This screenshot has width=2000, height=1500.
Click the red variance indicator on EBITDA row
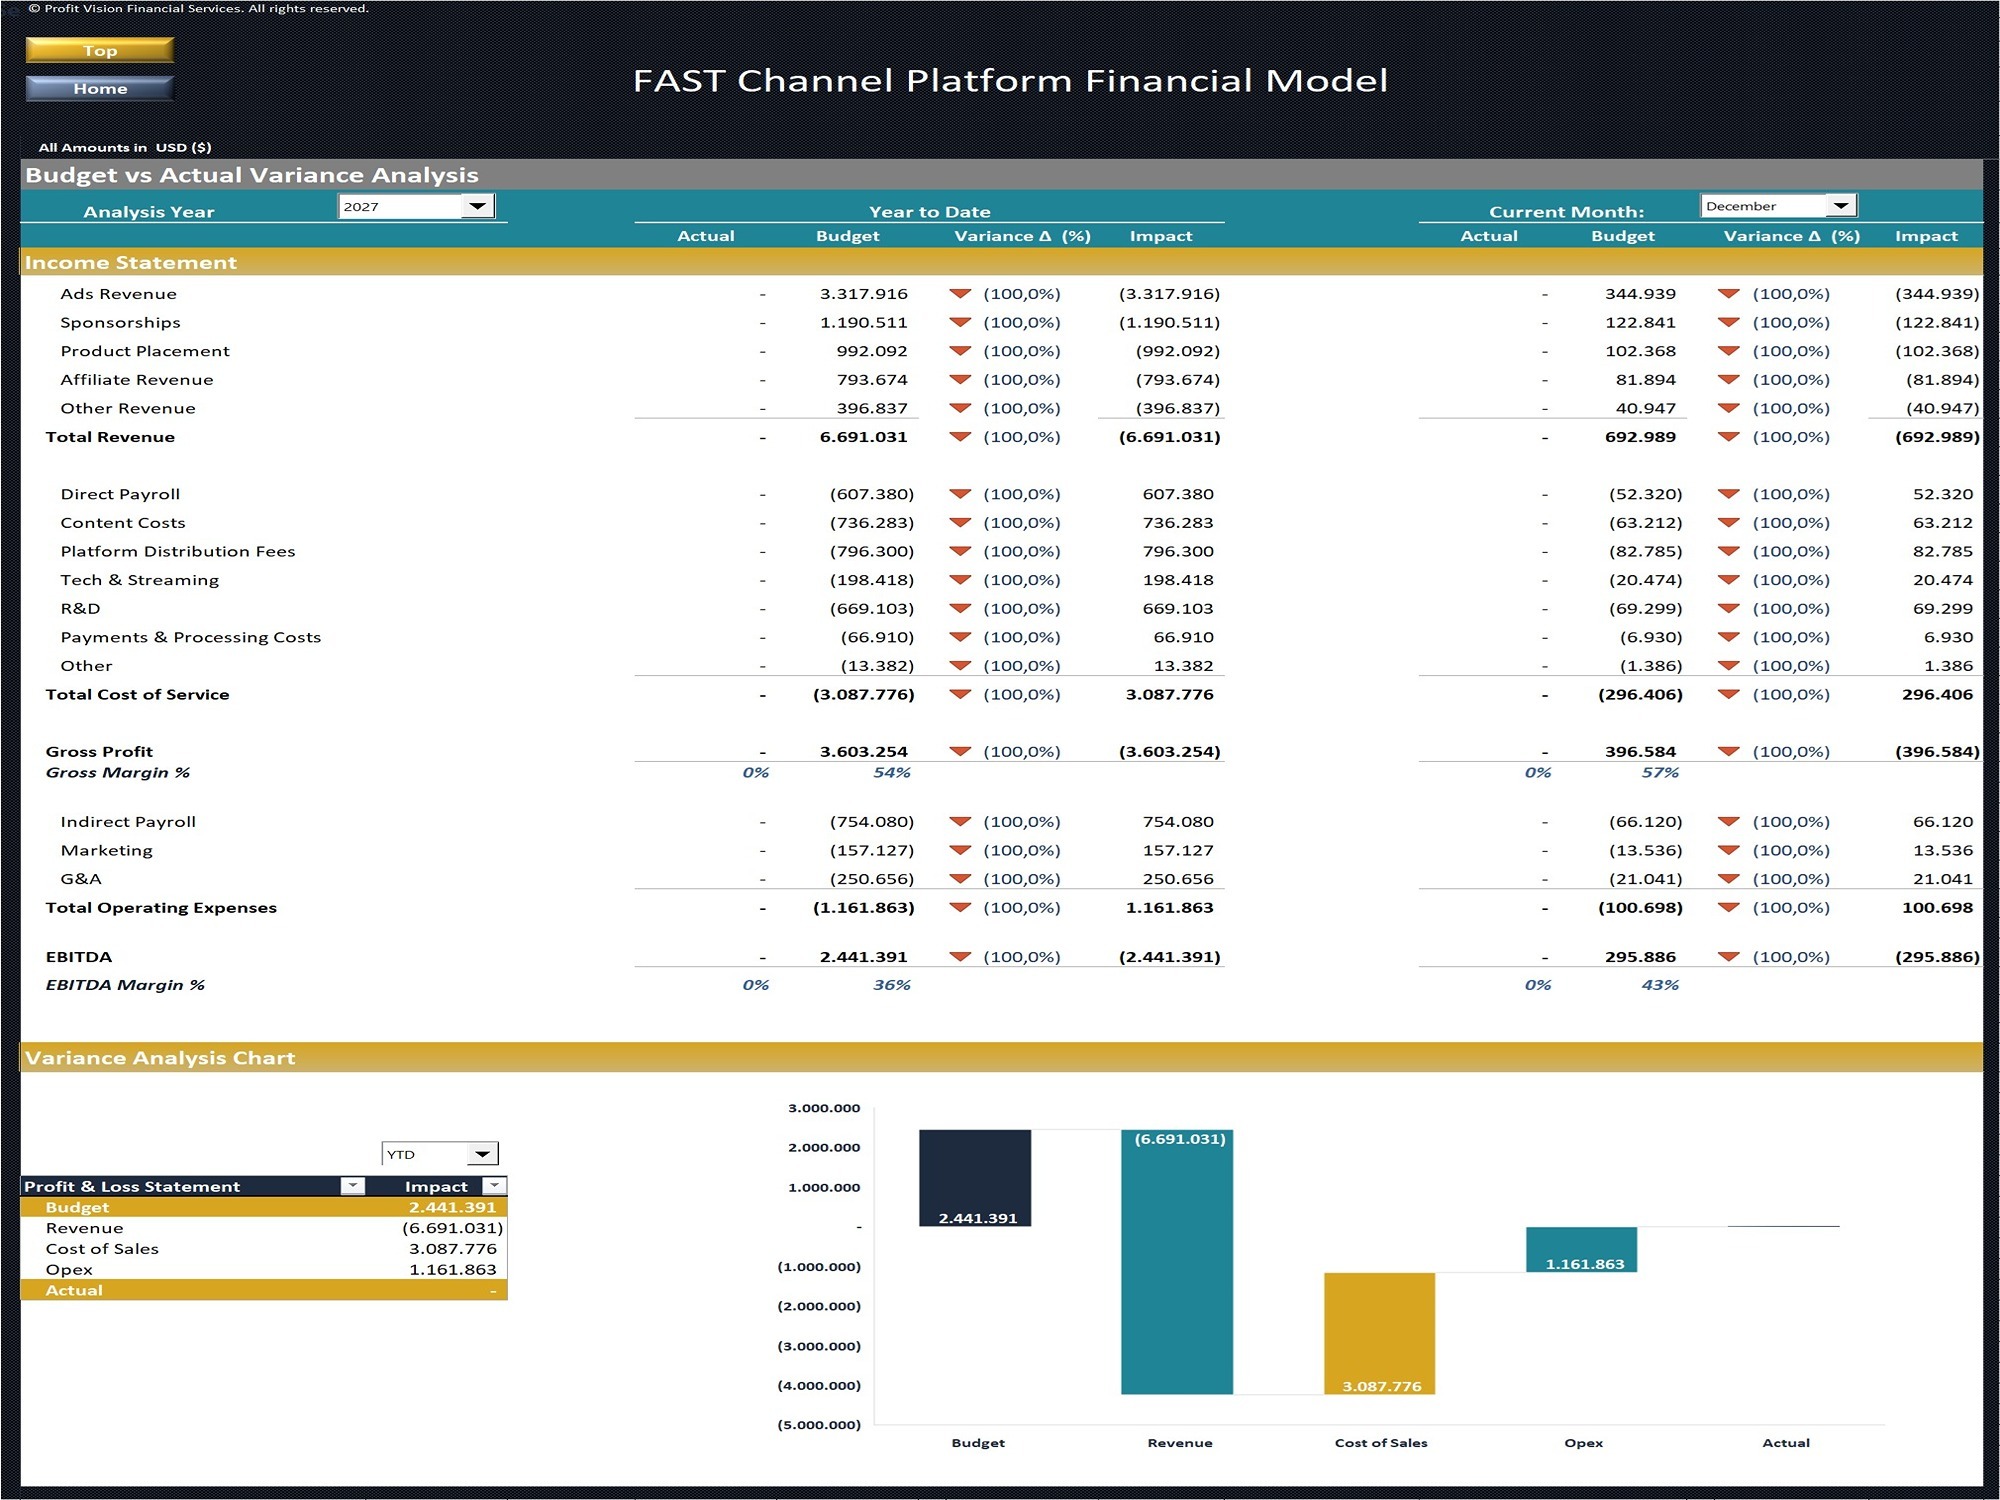960,956
